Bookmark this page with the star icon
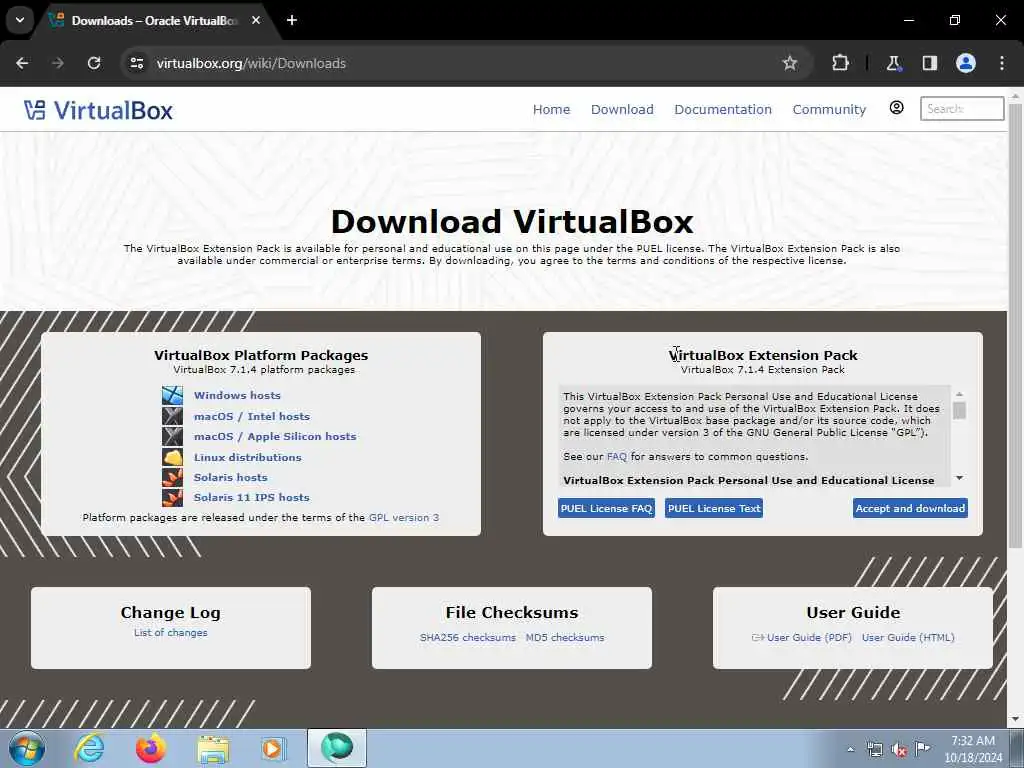Image resolution: width=1024 pixels, height=768 pixels. pyautogui.click(x=790, y=63)
